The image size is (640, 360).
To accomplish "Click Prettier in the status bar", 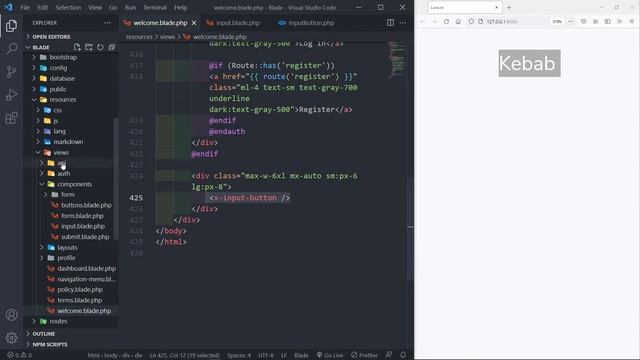I will (x=364, y=355).
